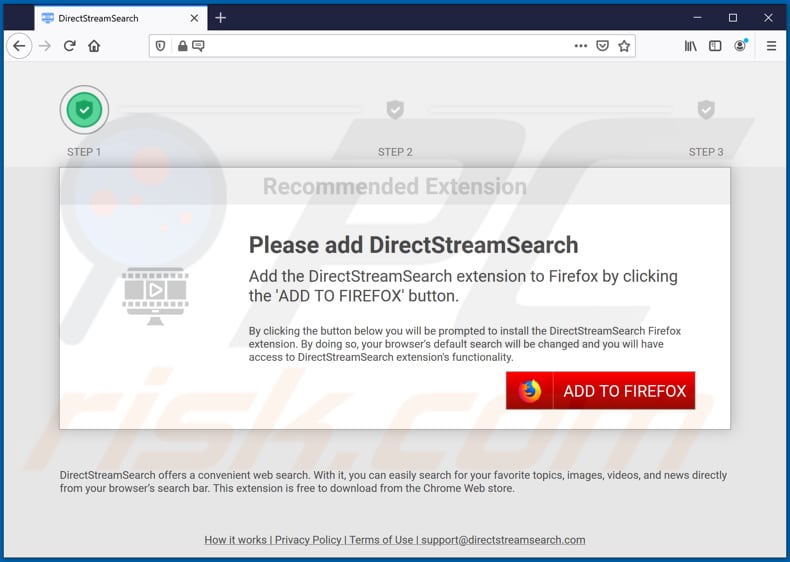Click the Please add DirectStreamSearch heading
790x562 pixels.
pyautogui.click(x=413, y=245)
